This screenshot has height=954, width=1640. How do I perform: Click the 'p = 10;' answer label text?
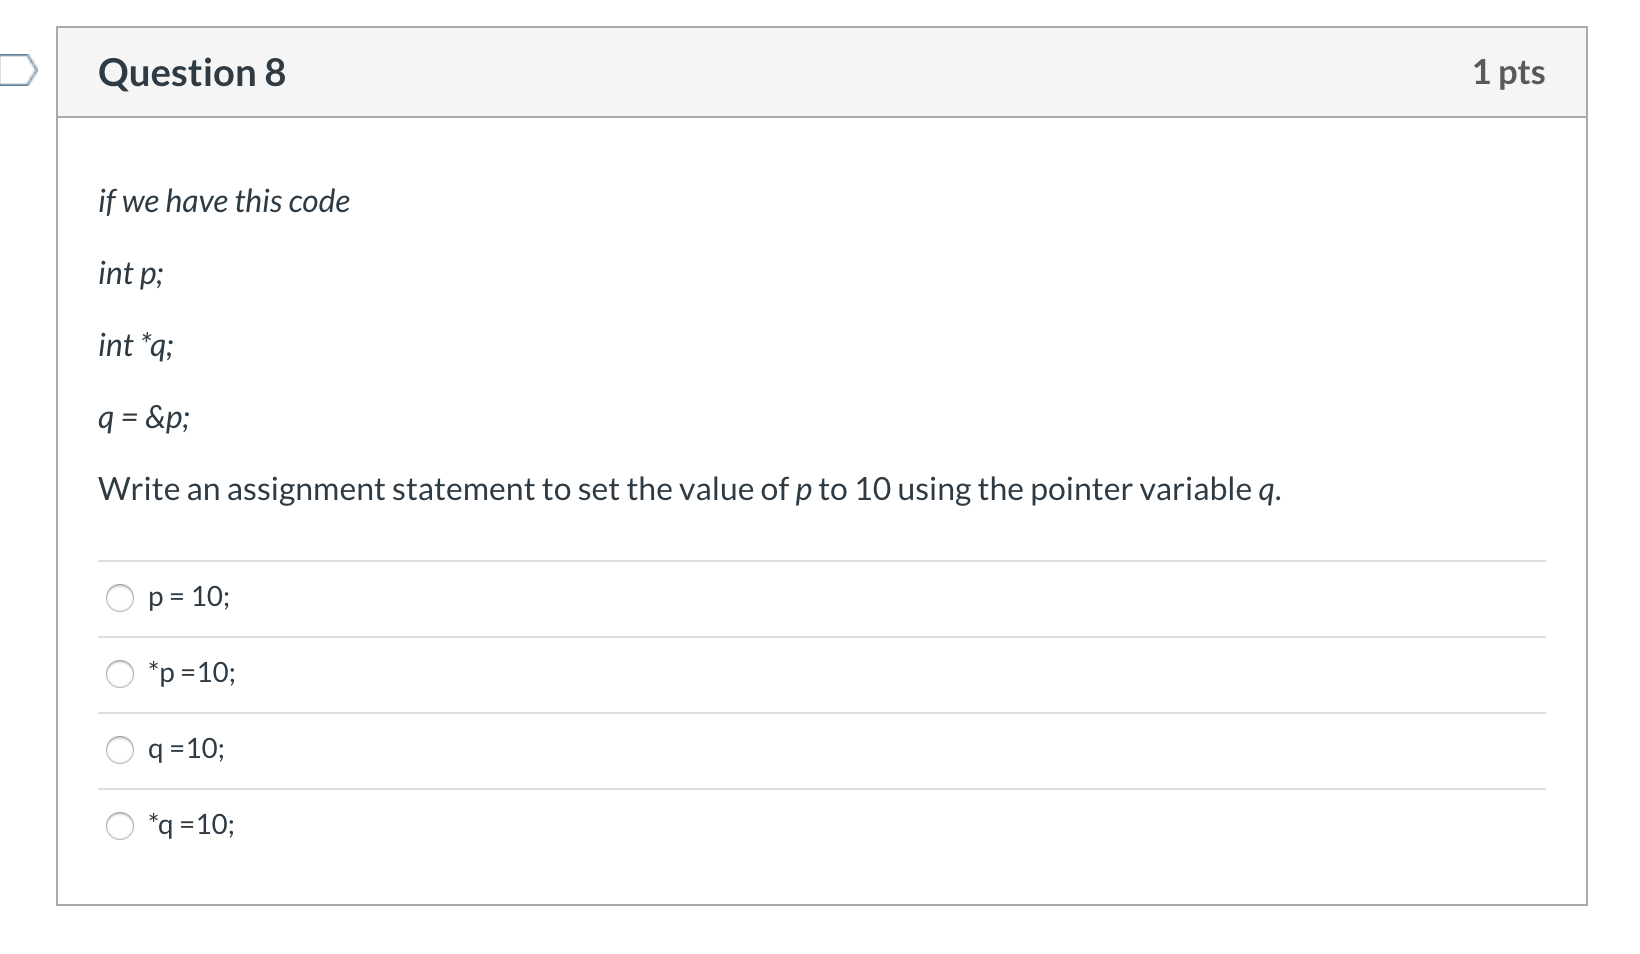click(x=189, y=598)
